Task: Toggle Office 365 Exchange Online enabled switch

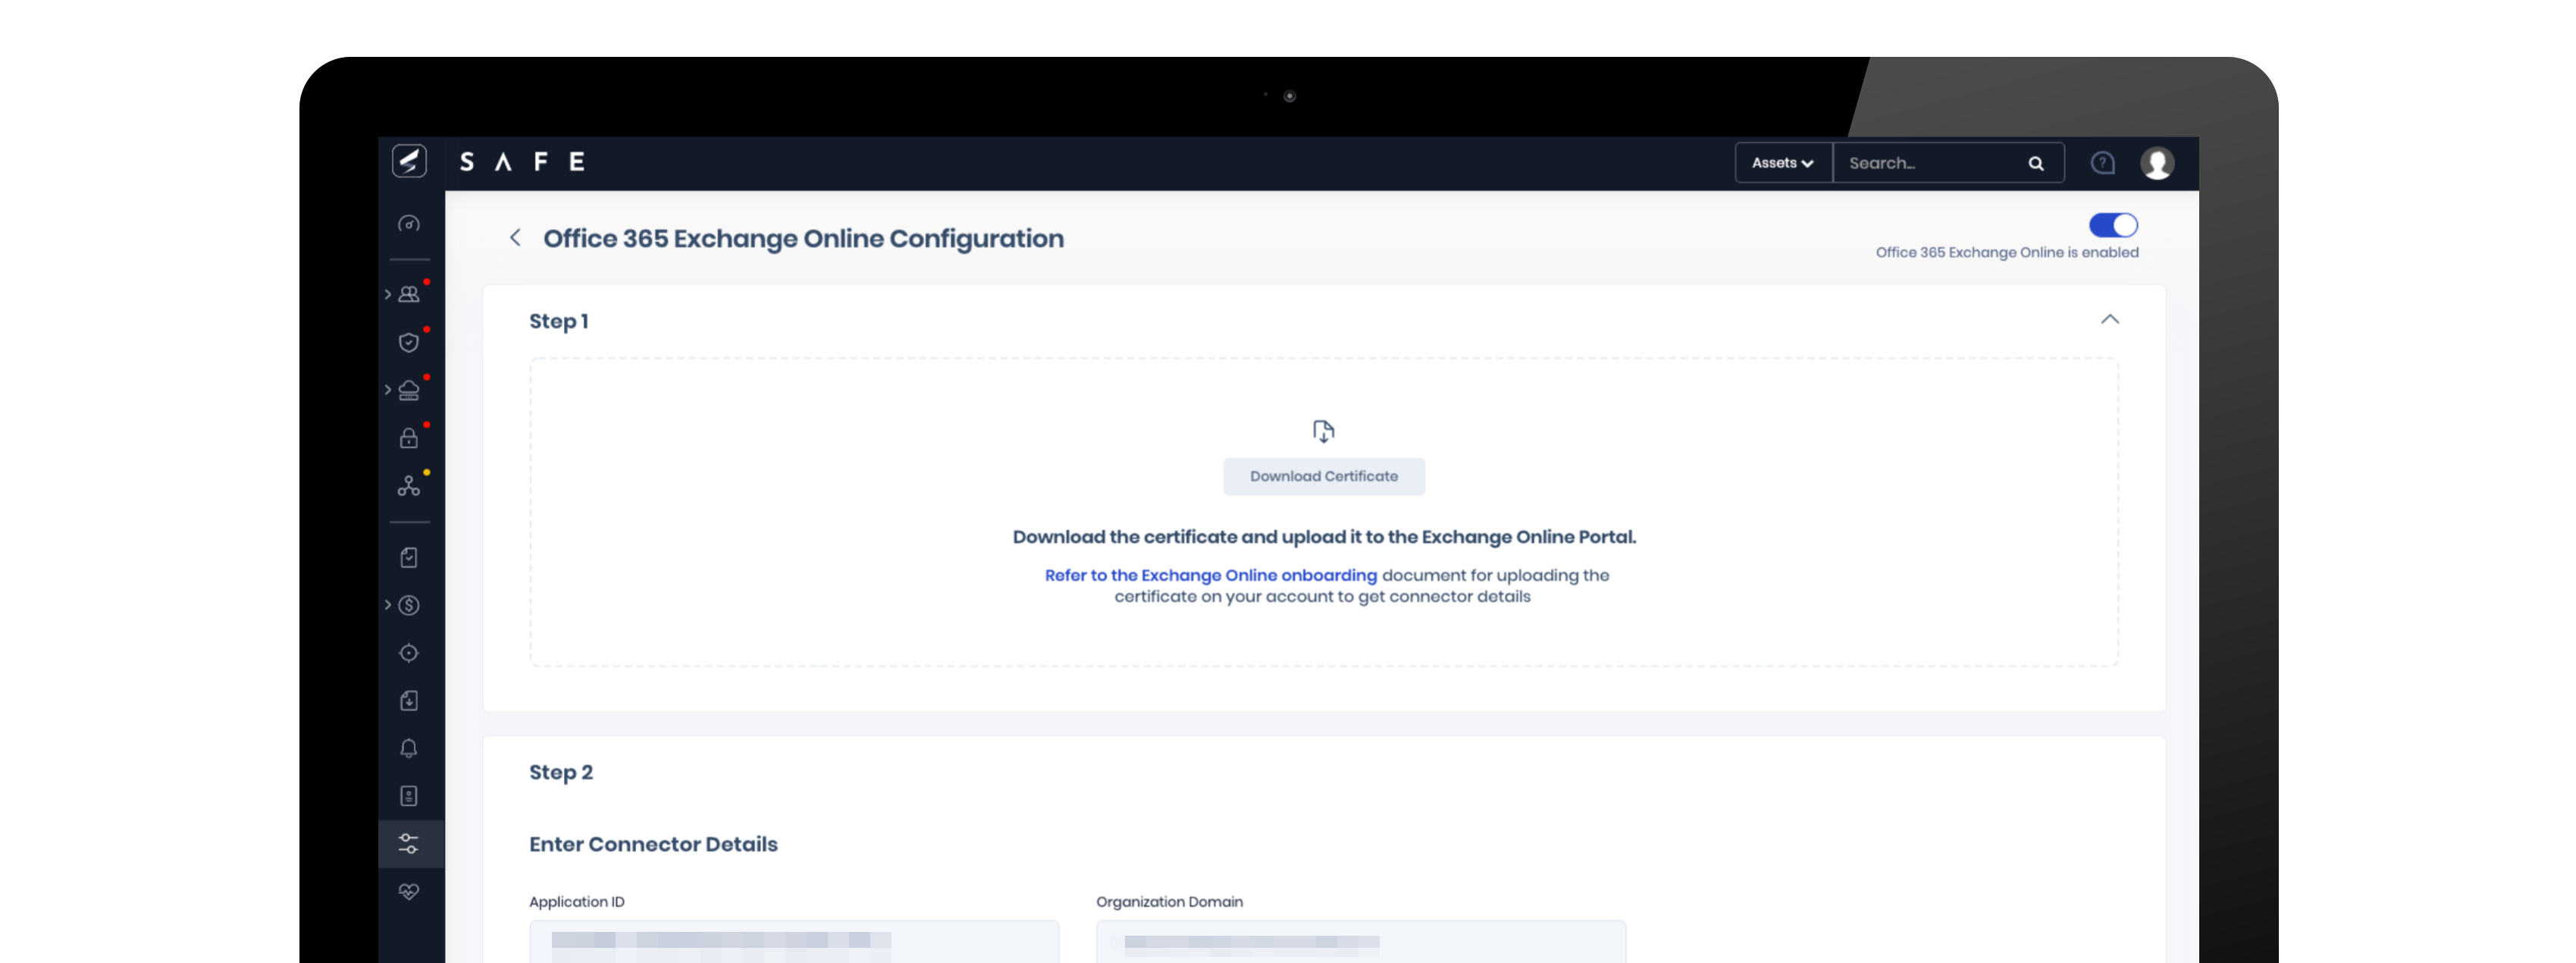Action: click(x=2114, y=225)
